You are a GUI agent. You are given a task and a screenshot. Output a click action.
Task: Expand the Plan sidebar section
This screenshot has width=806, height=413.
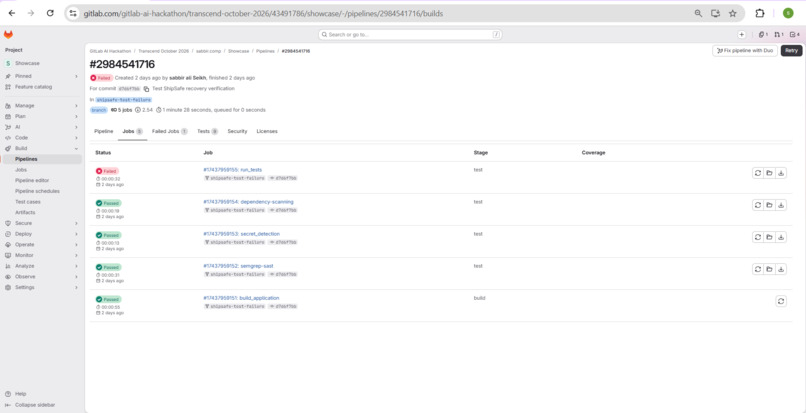(41, 116)
